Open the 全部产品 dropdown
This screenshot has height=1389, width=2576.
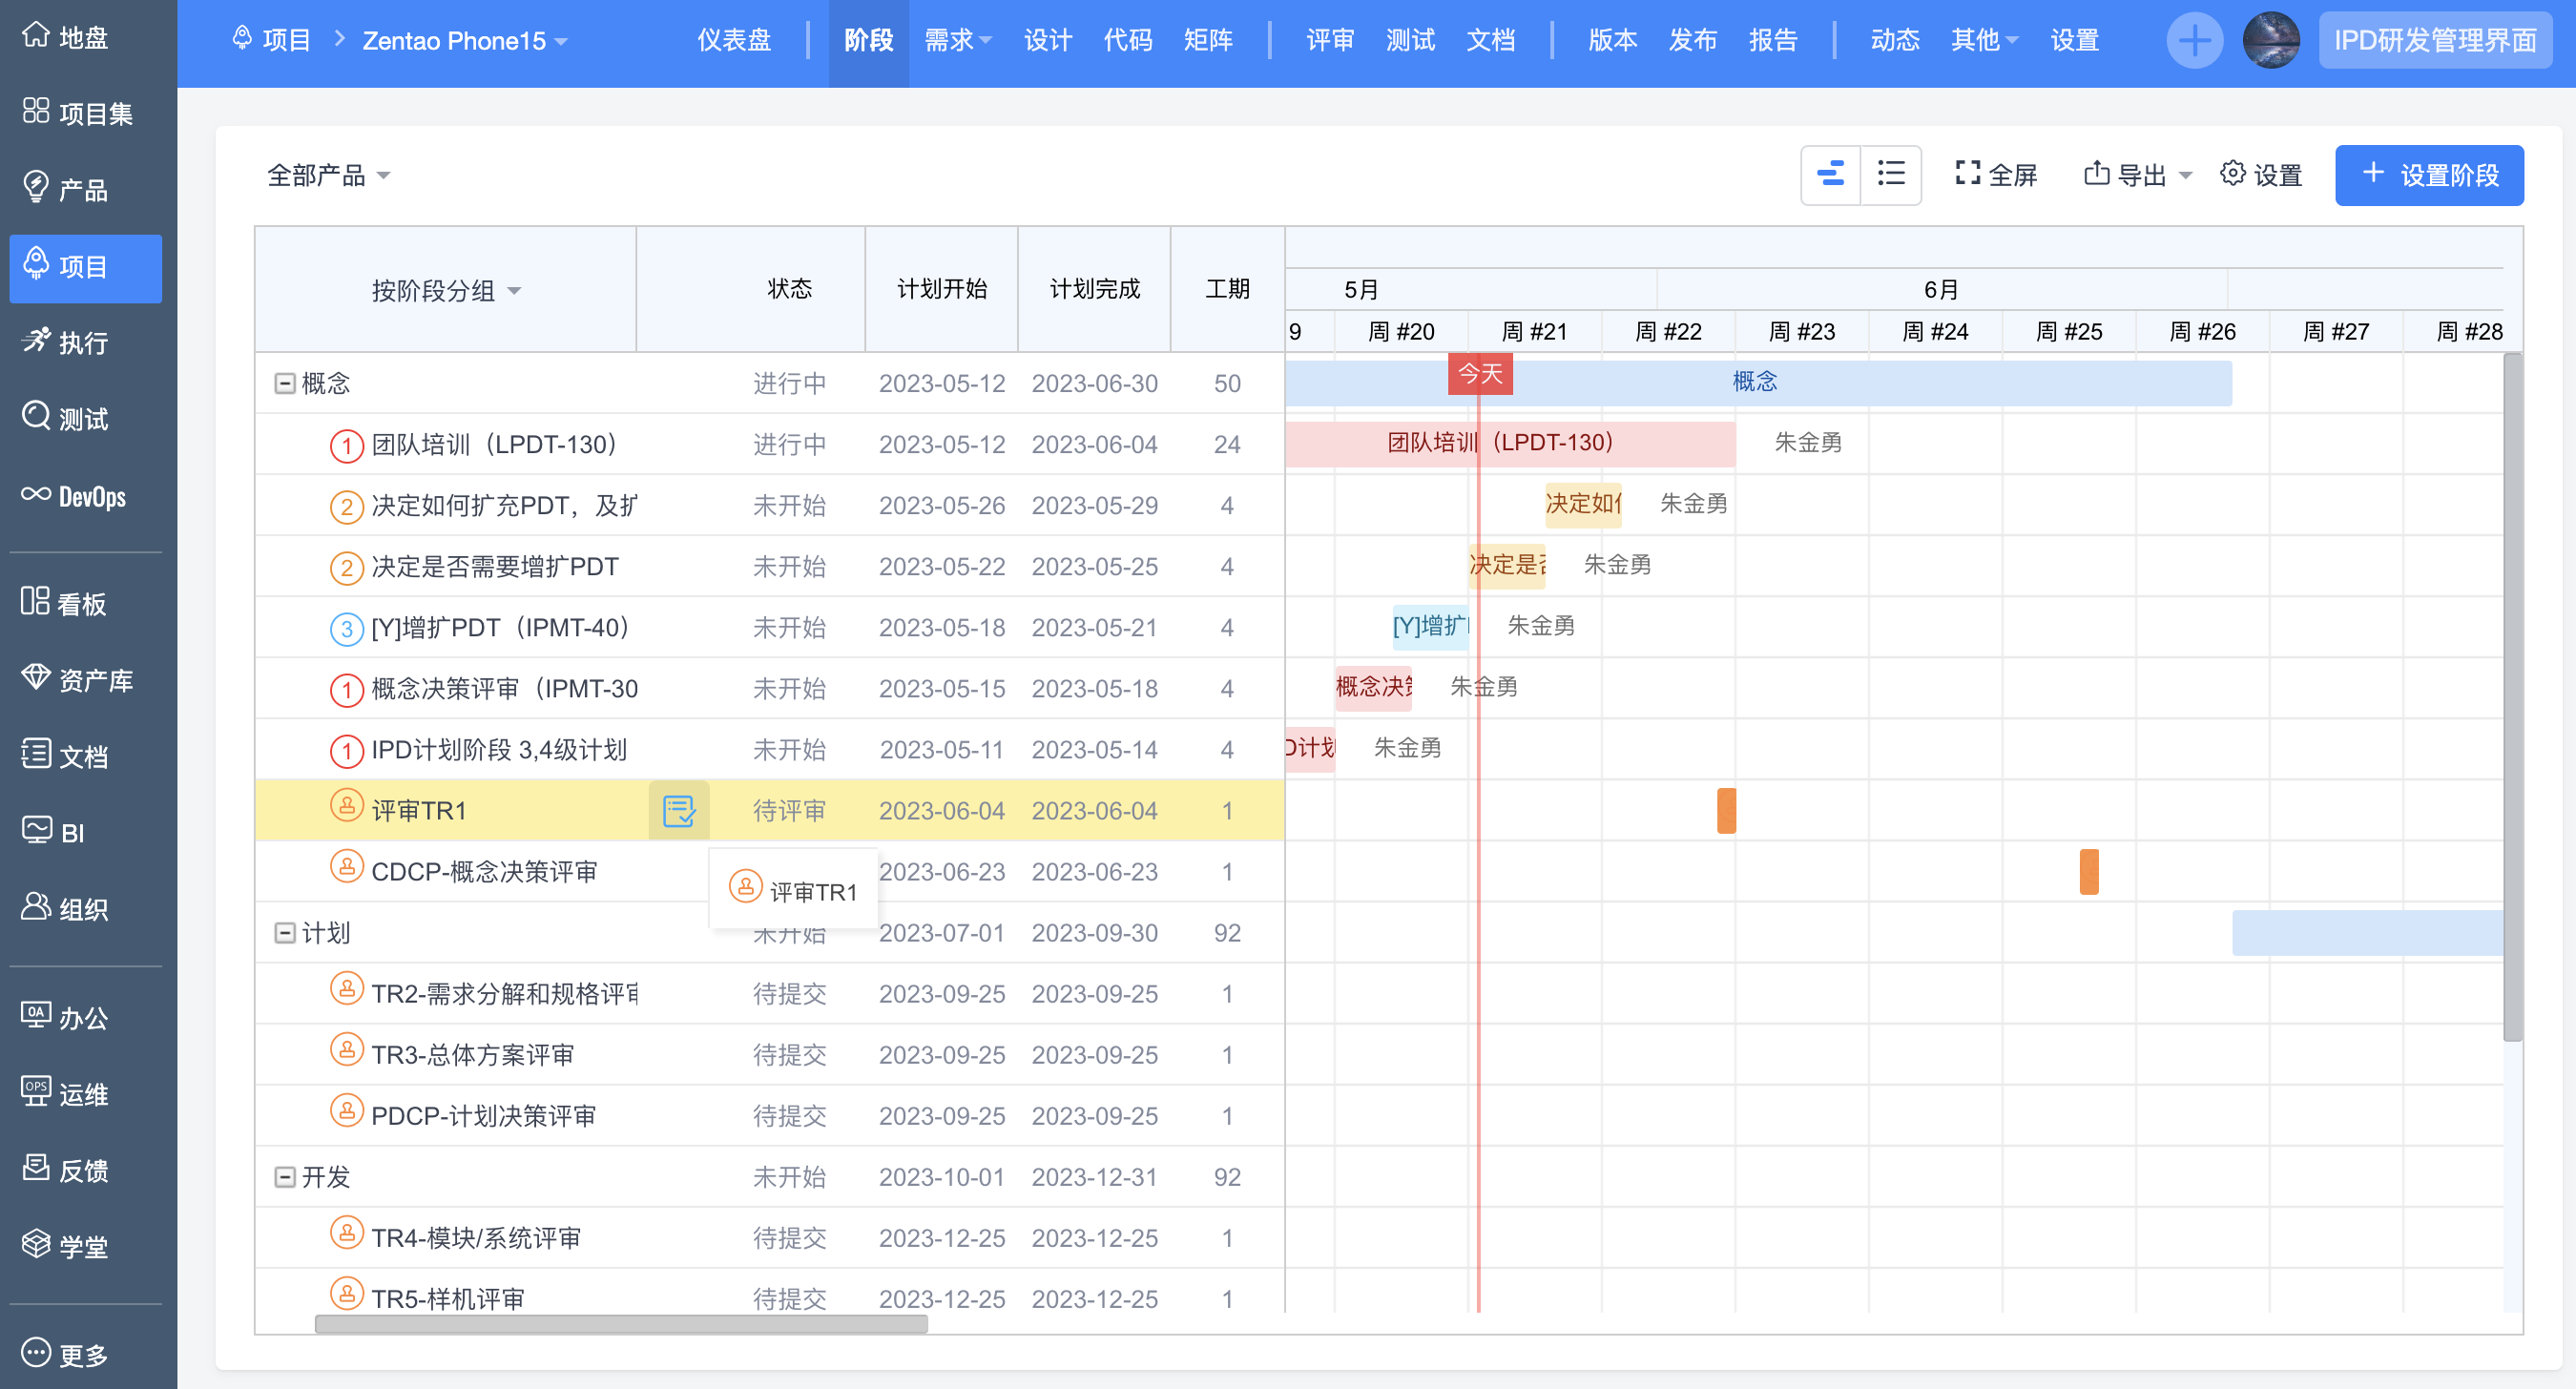click(x=328, y=176)
